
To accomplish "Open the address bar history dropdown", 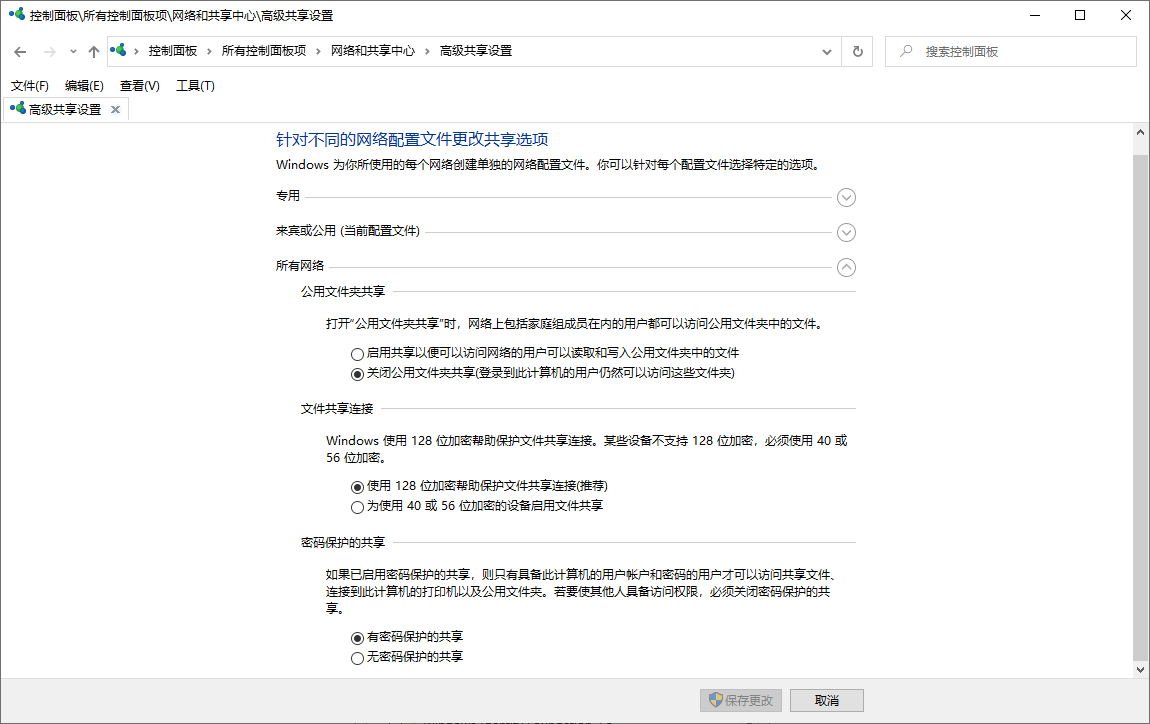I will coord(827,51).
